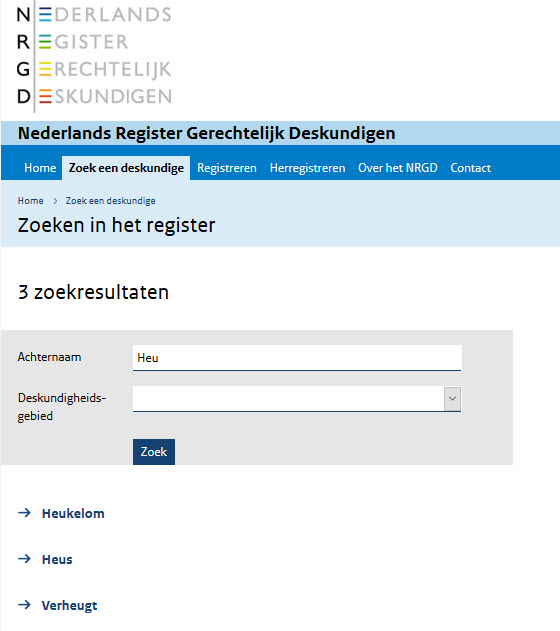560x631 pixels.
Task: Open the Heukelom search result
Action: click(73, 513)
